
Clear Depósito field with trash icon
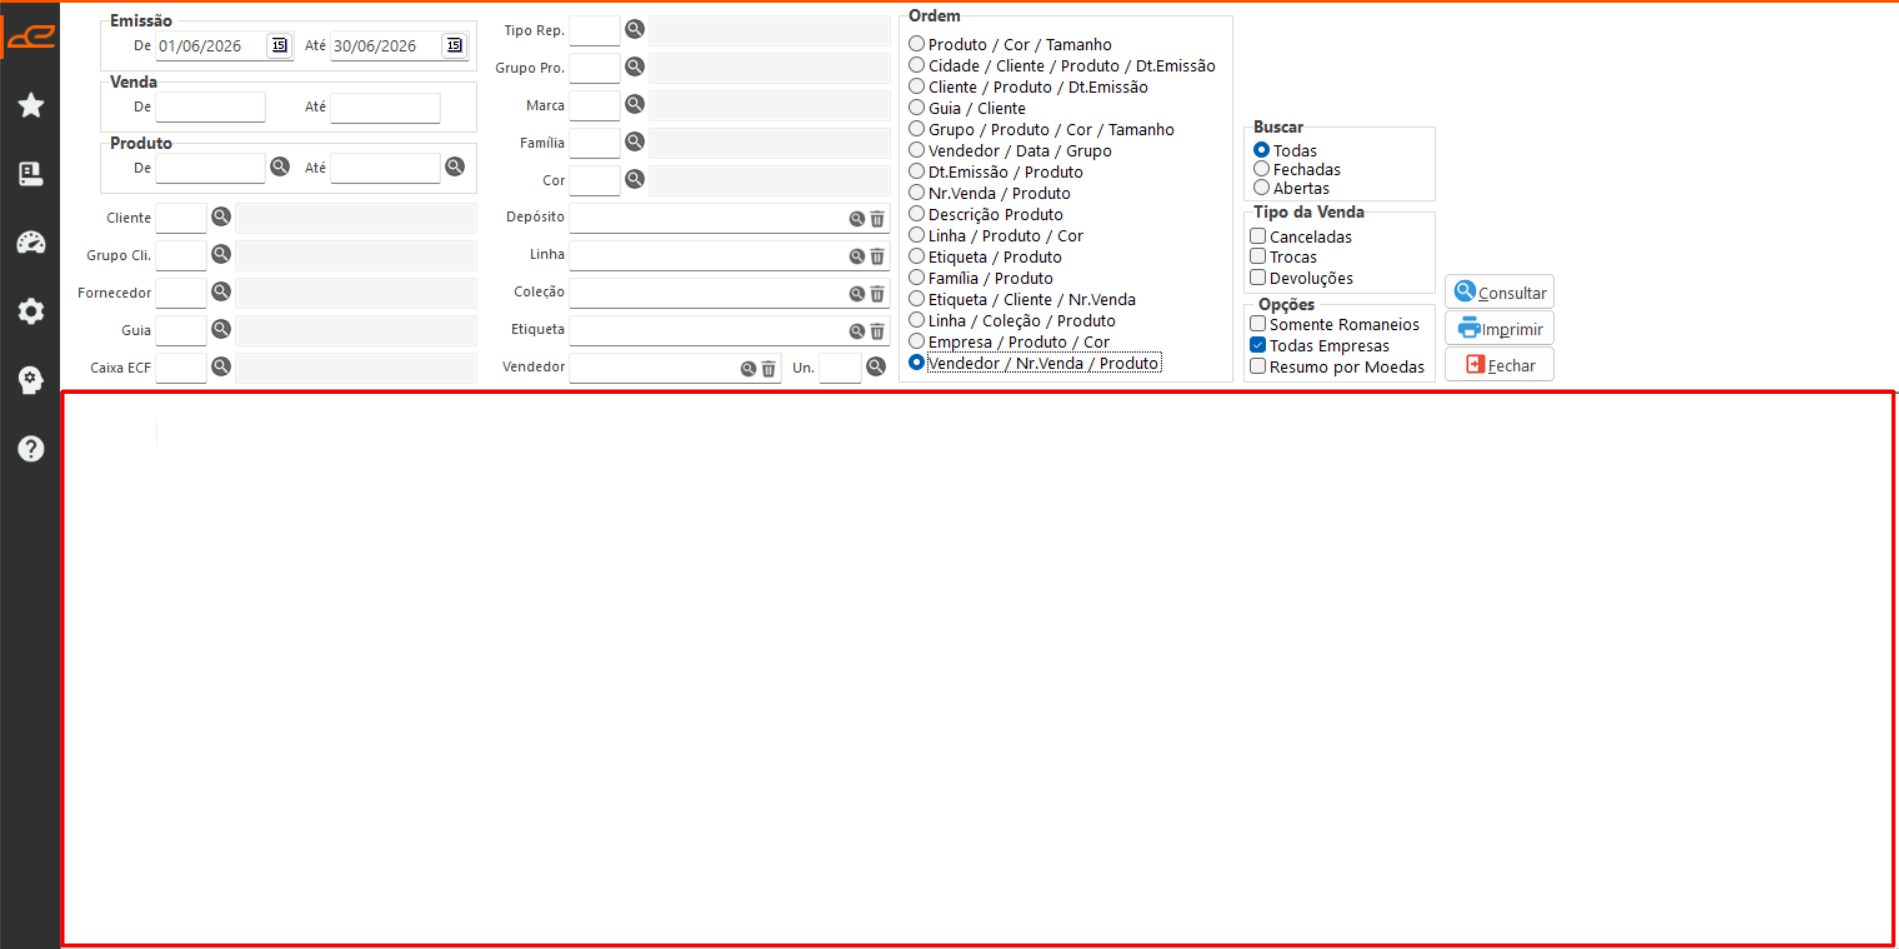pyautogui.click(x=877, y=218)
